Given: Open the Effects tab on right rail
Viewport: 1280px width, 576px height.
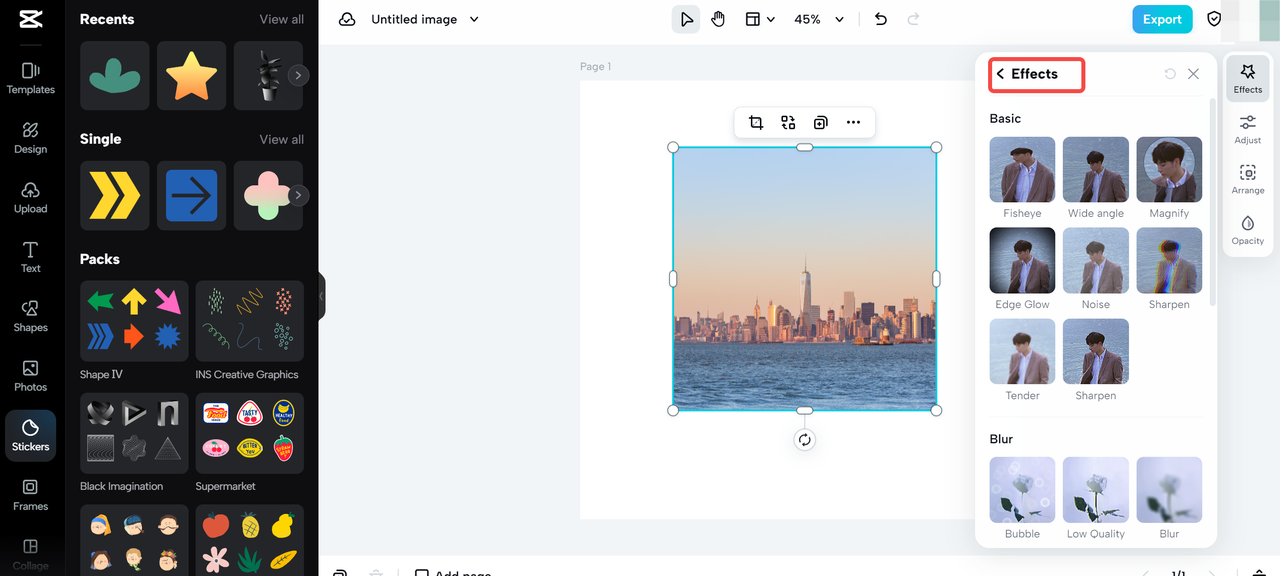Looking at the screenshot, I should tap(1247, 79).
